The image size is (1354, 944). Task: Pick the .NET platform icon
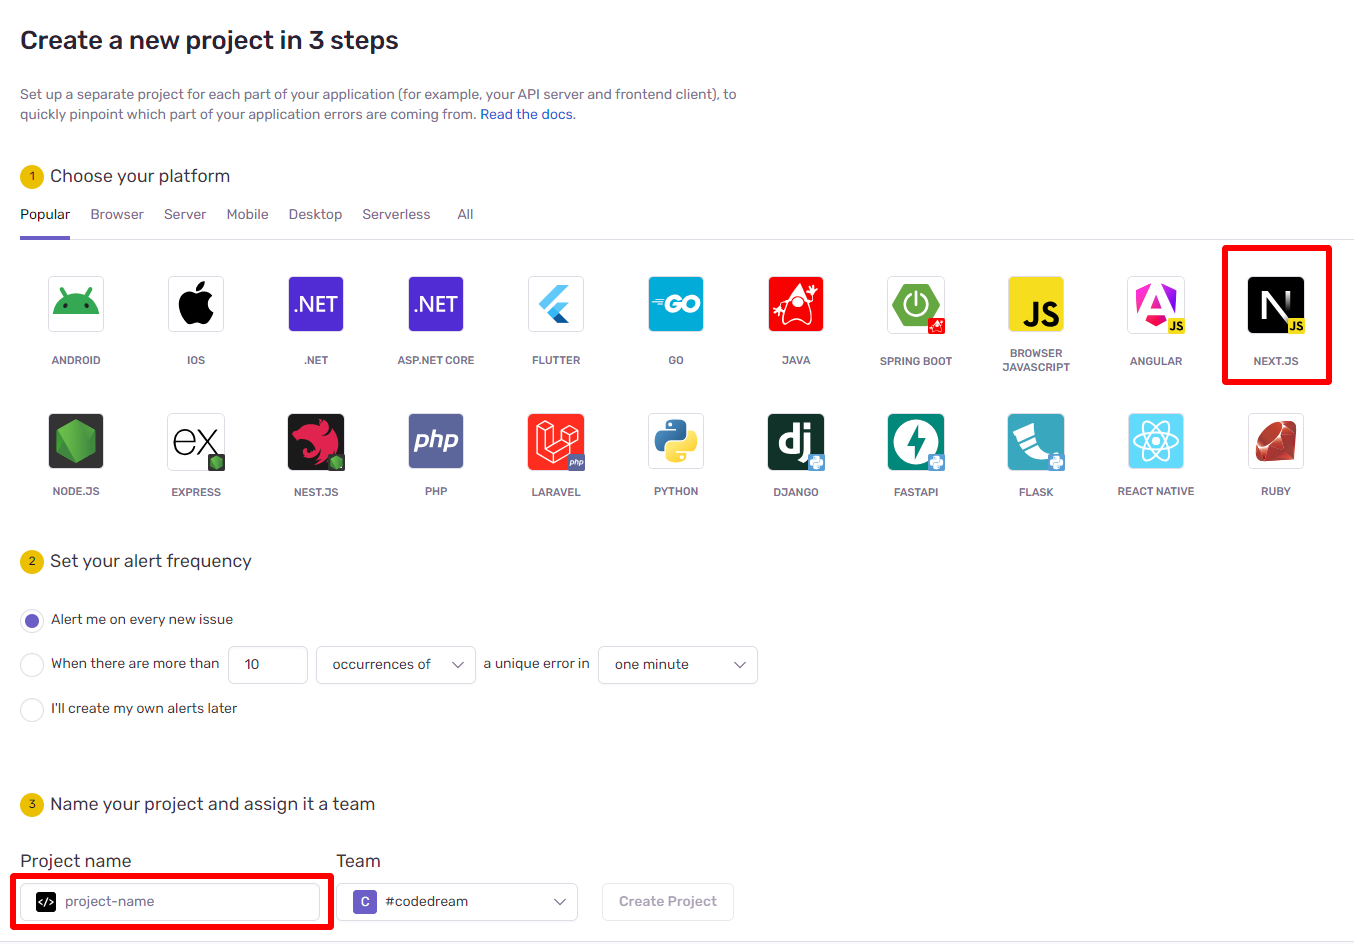coord(316,304)
